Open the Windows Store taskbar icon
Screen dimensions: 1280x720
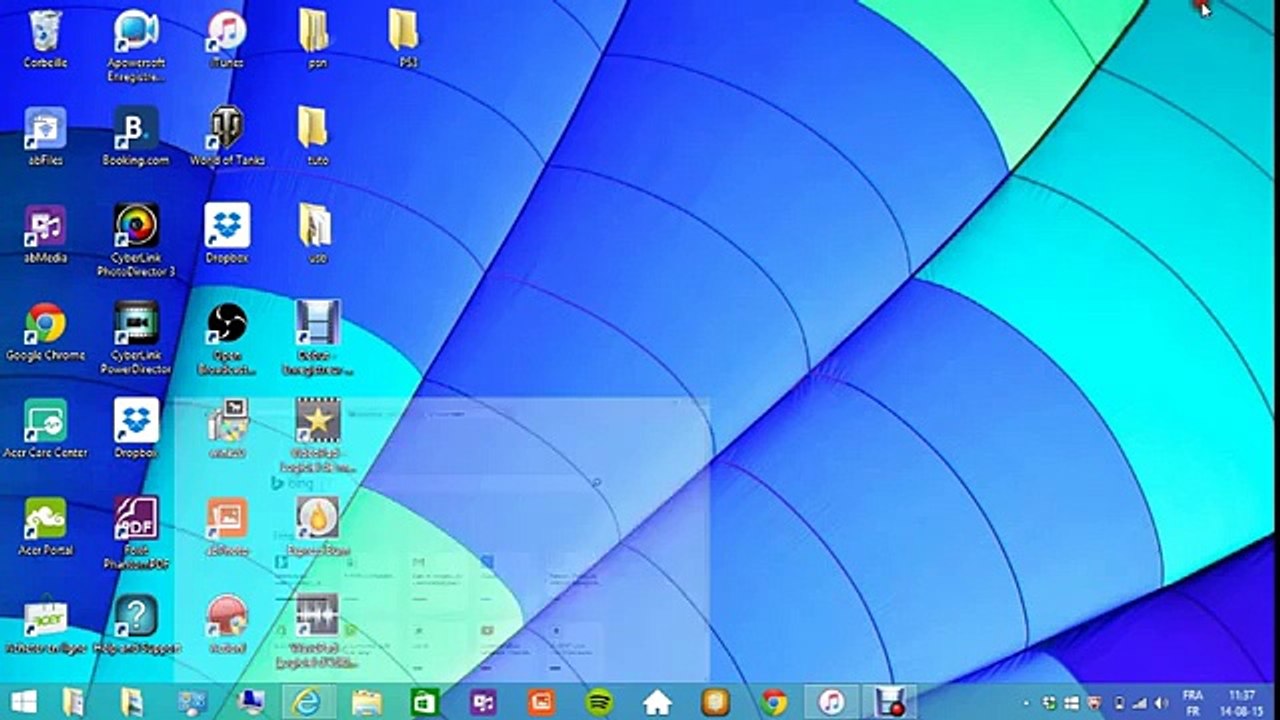tap(425, 702)
